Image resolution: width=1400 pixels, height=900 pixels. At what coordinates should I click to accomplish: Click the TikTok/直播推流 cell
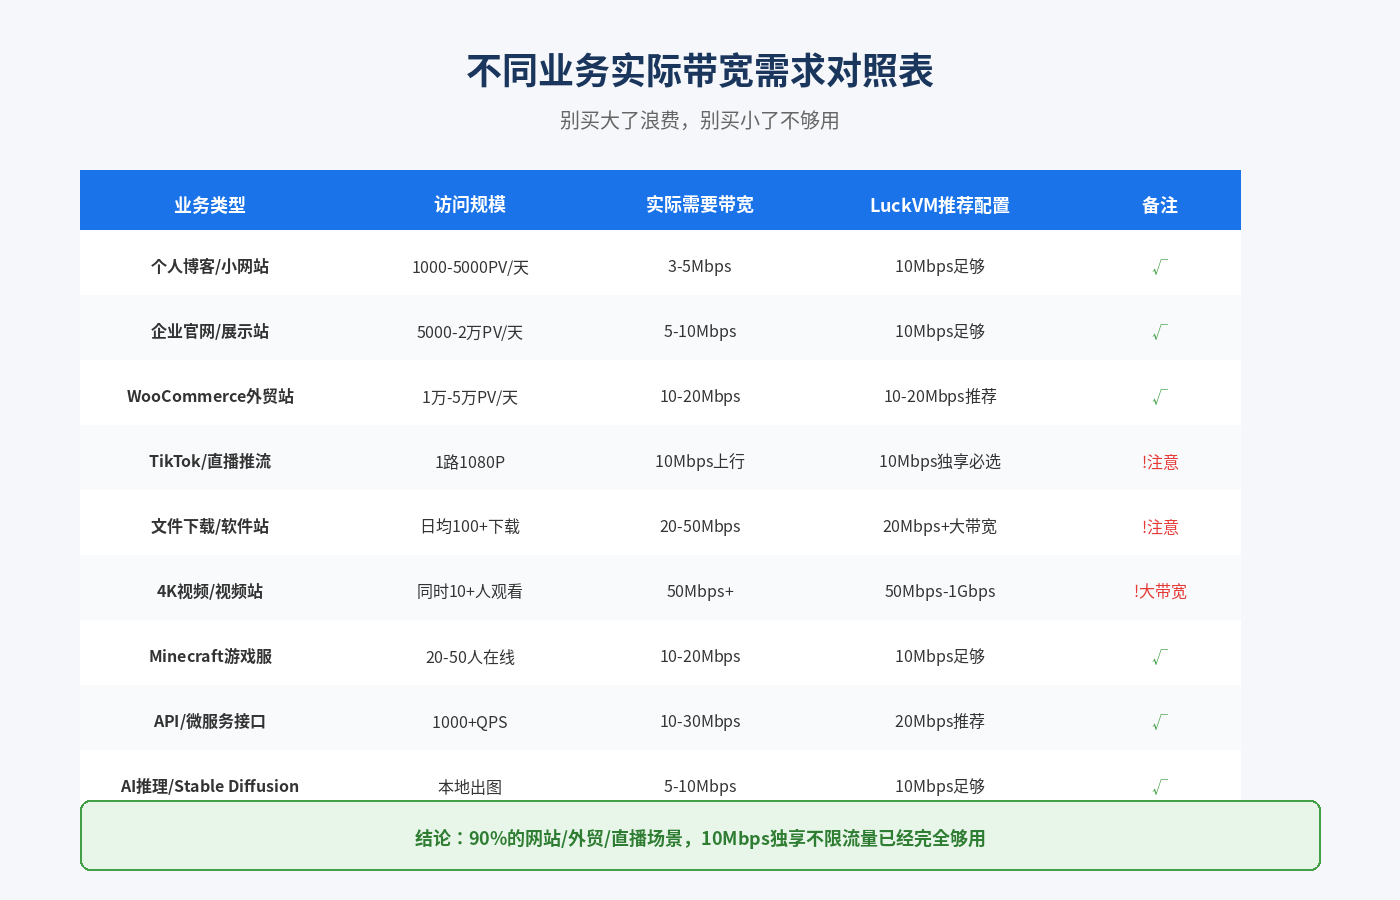coord(210,461)
